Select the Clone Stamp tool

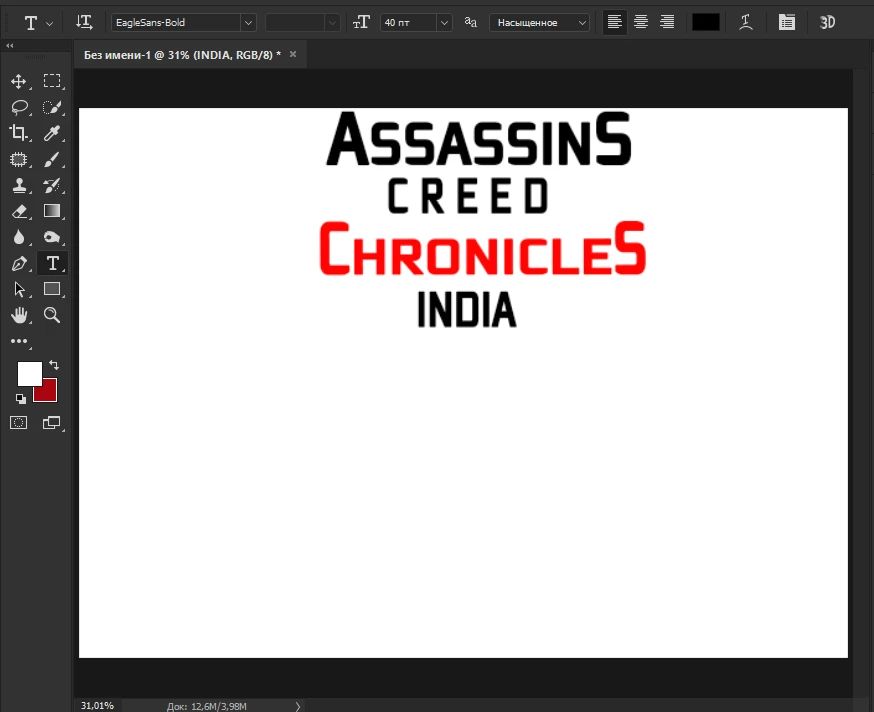[19, 185]
